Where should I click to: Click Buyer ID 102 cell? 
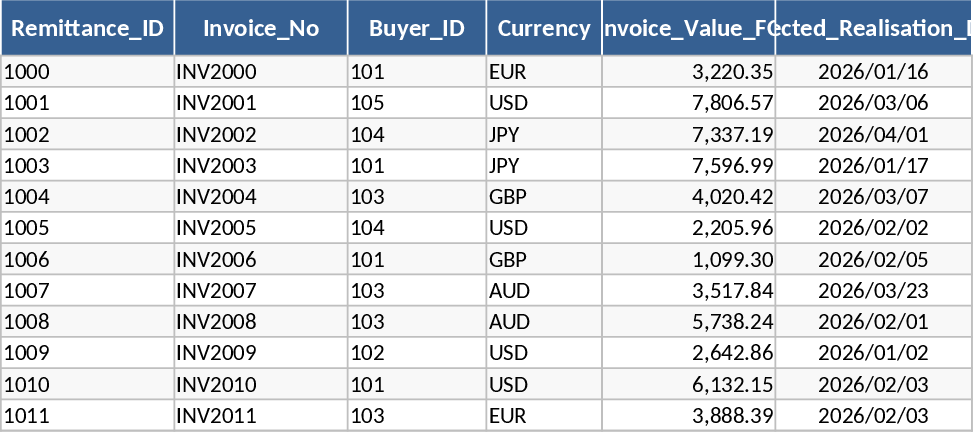tap(416, 353)
